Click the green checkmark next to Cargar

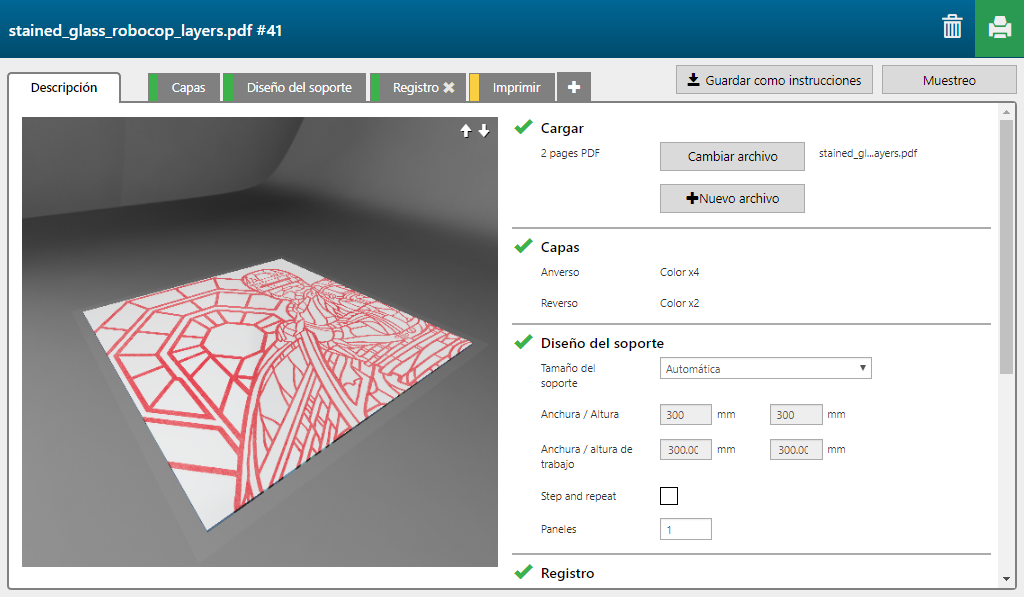[523, 127]
